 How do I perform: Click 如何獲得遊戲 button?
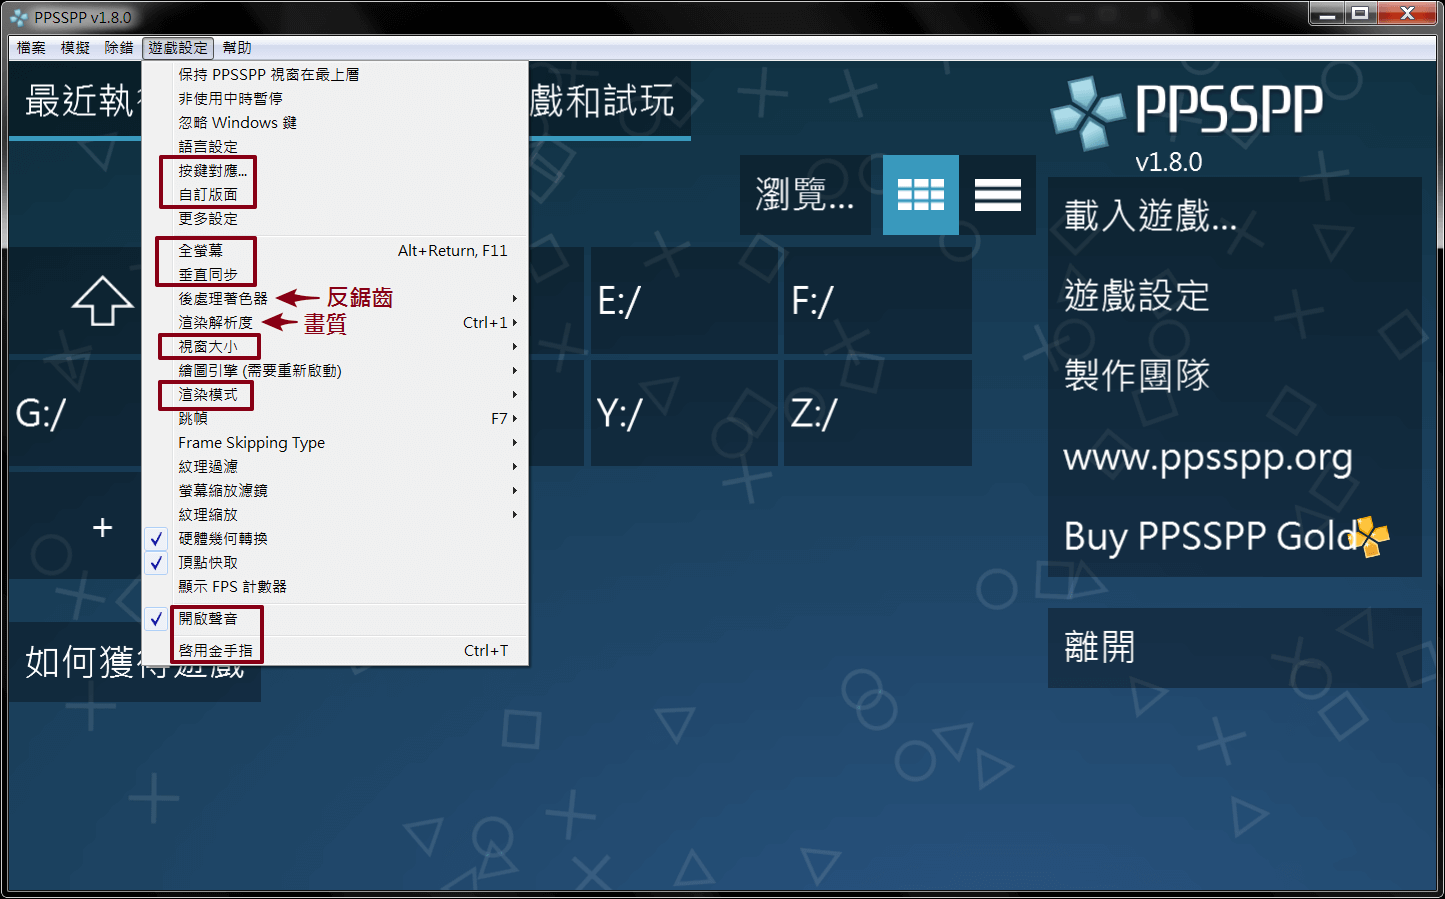(x=135, y=661)
